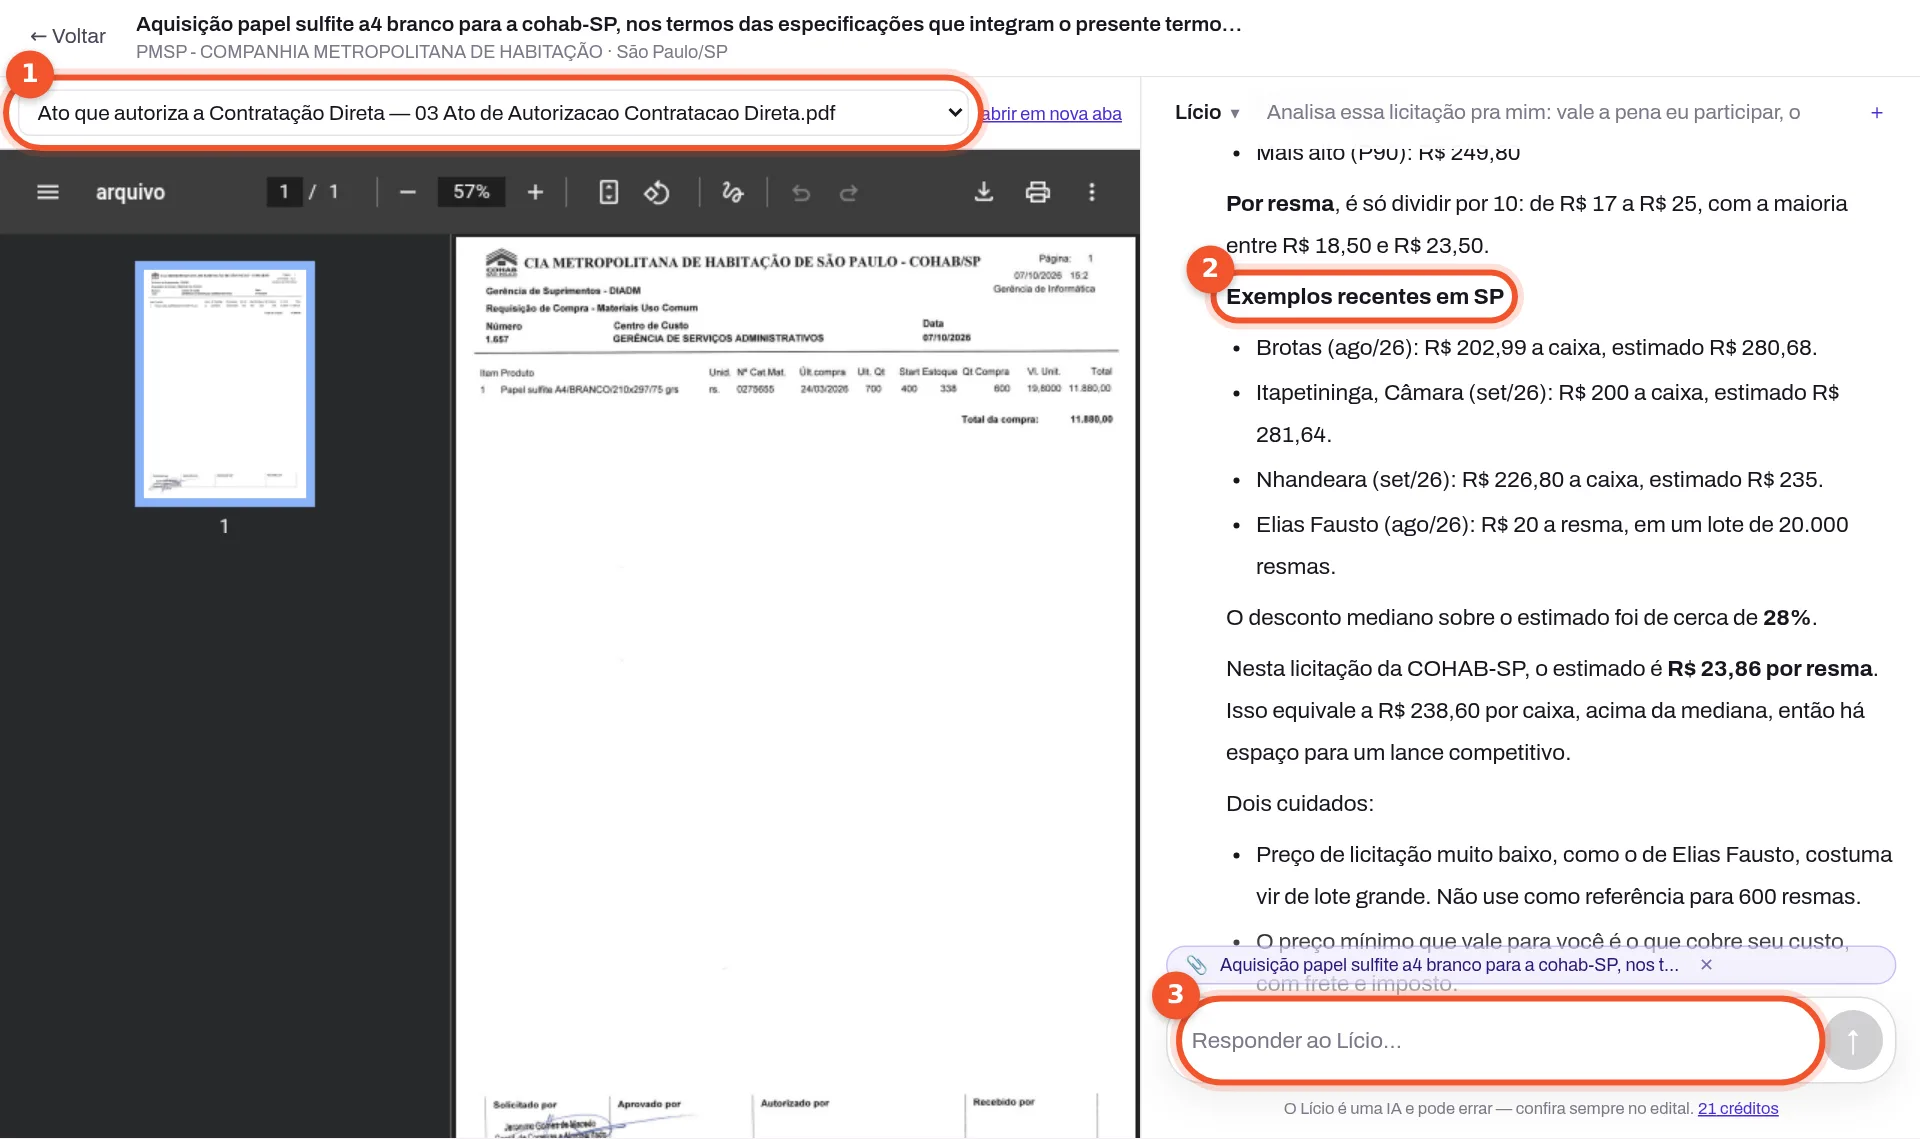
Task: Remove the attached licitação chip
Action: tap(1707, 965)
